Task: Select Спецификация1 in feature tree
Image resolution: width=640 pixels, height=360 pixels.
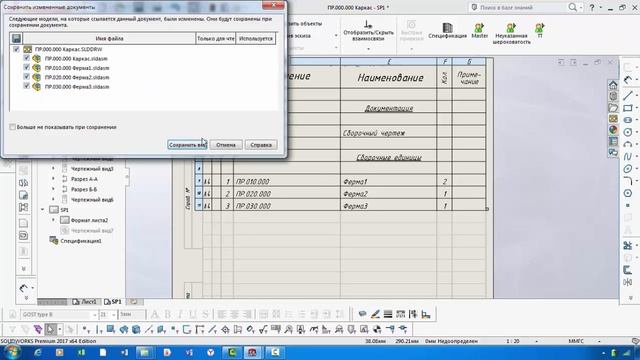Action: [81, 241]
